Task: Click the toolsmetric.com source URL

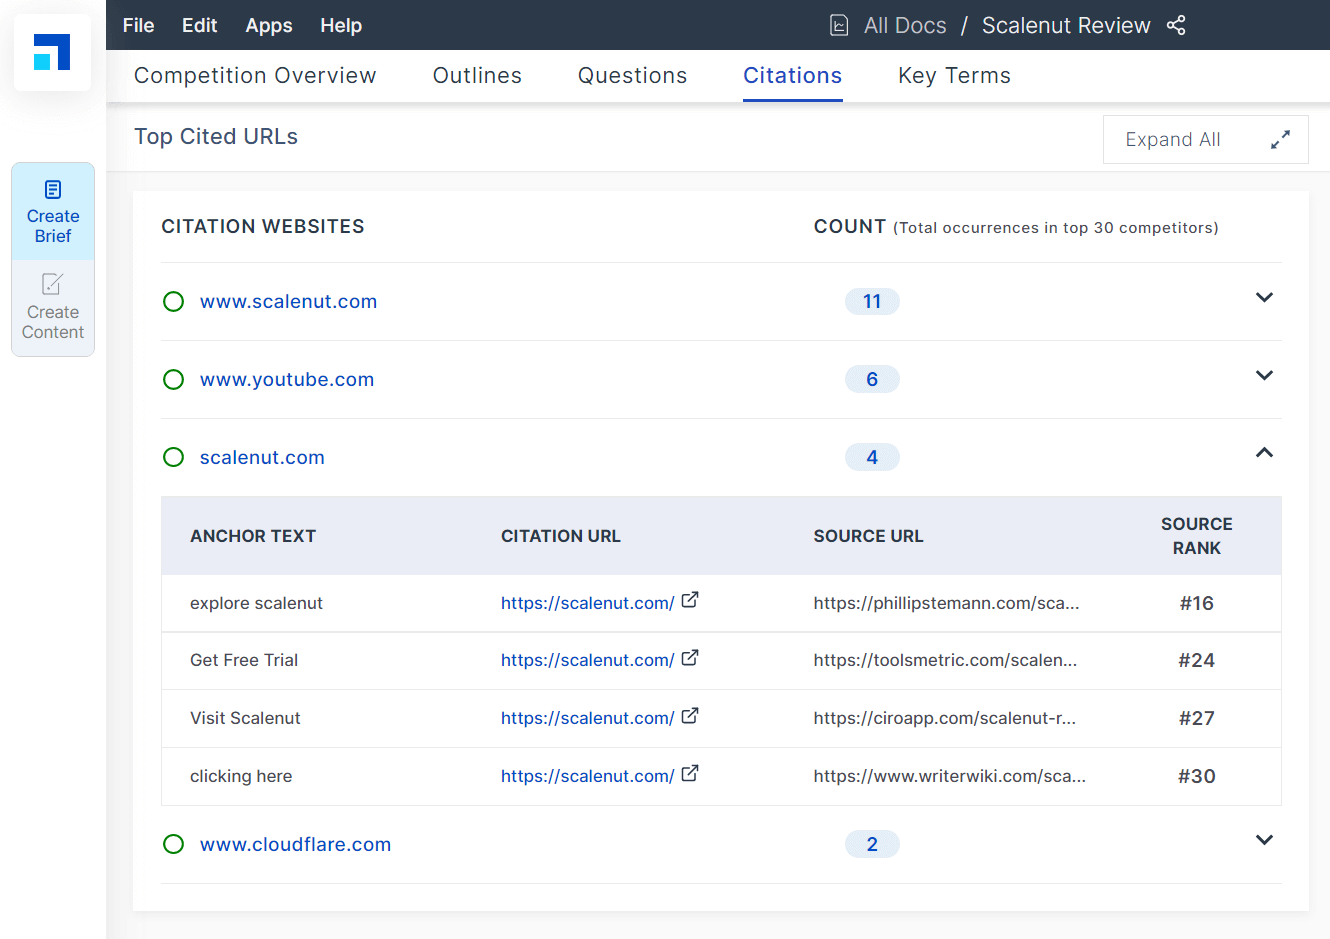Action: [945, 660]
